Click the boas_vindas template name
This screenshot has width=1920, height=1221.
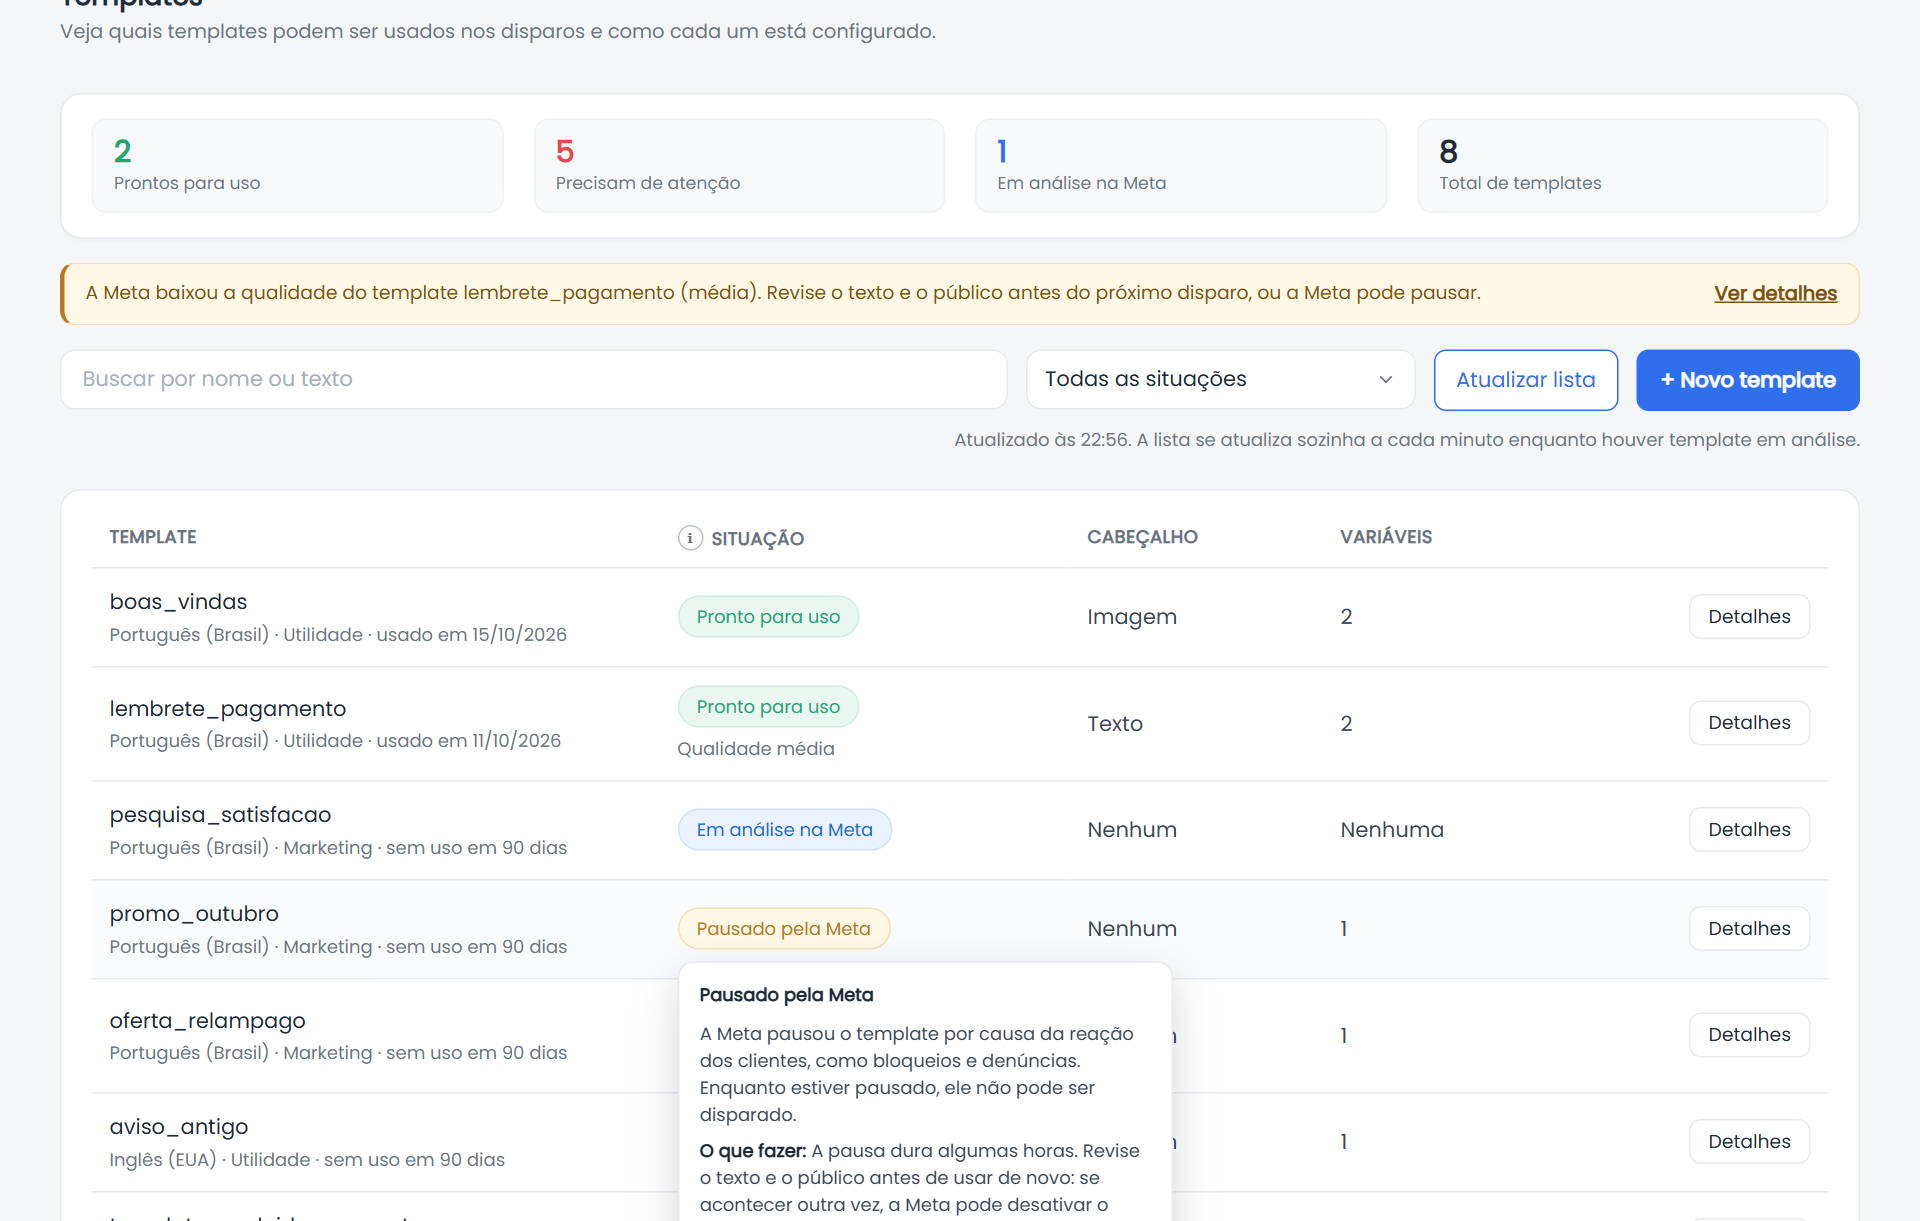(178, 601)
